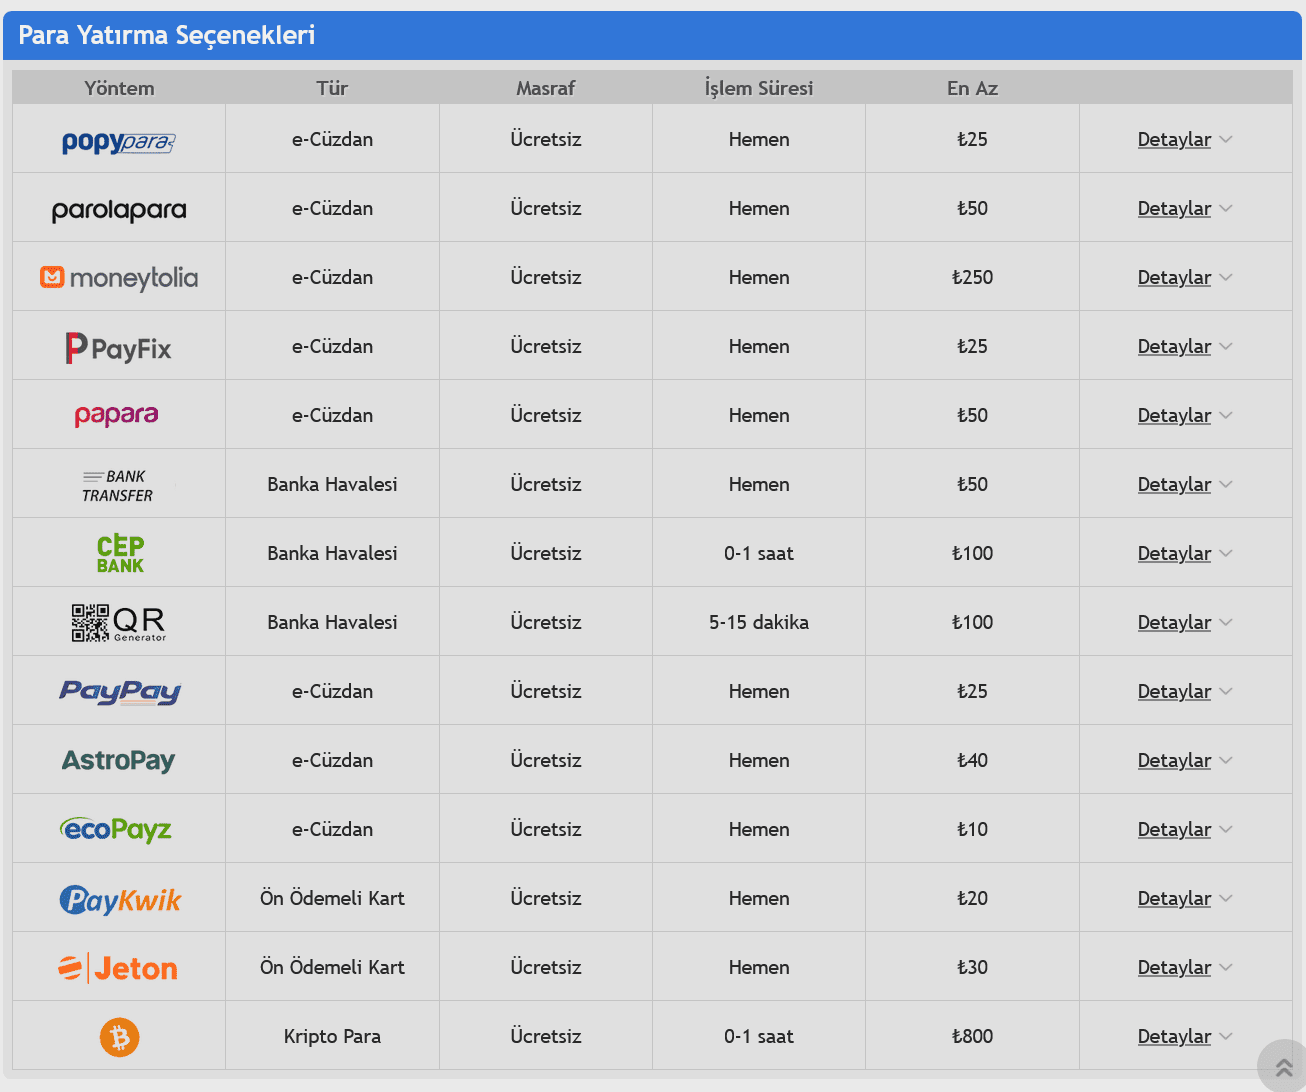Open Detaylar link for Kripto Para
The height and width of the screenshot is (1092, 1306).
pyautogui.click(x=1174, y=1037)
